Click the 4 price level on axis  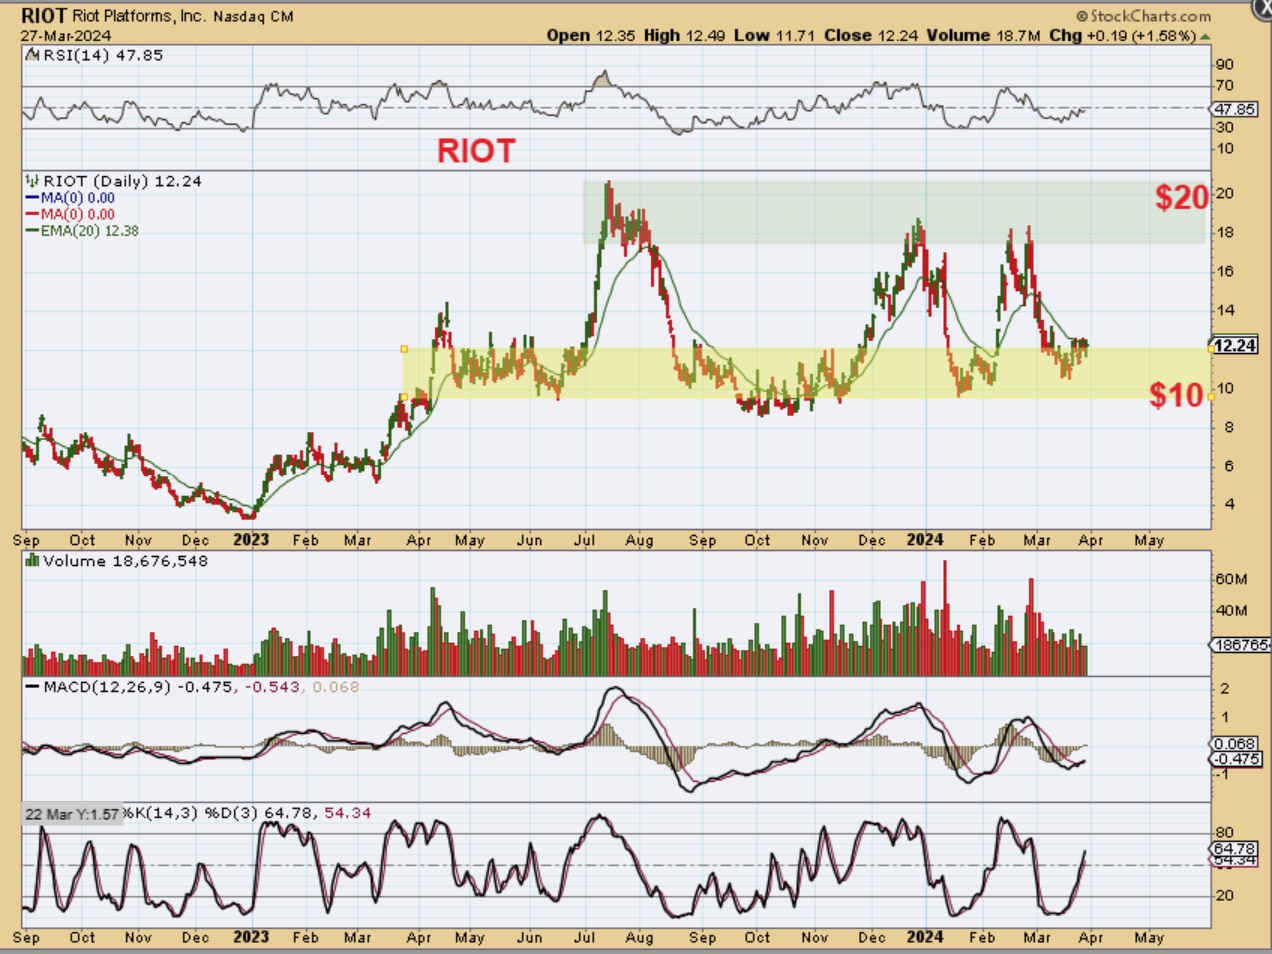pyautogui.click(x=1228, y=505)
